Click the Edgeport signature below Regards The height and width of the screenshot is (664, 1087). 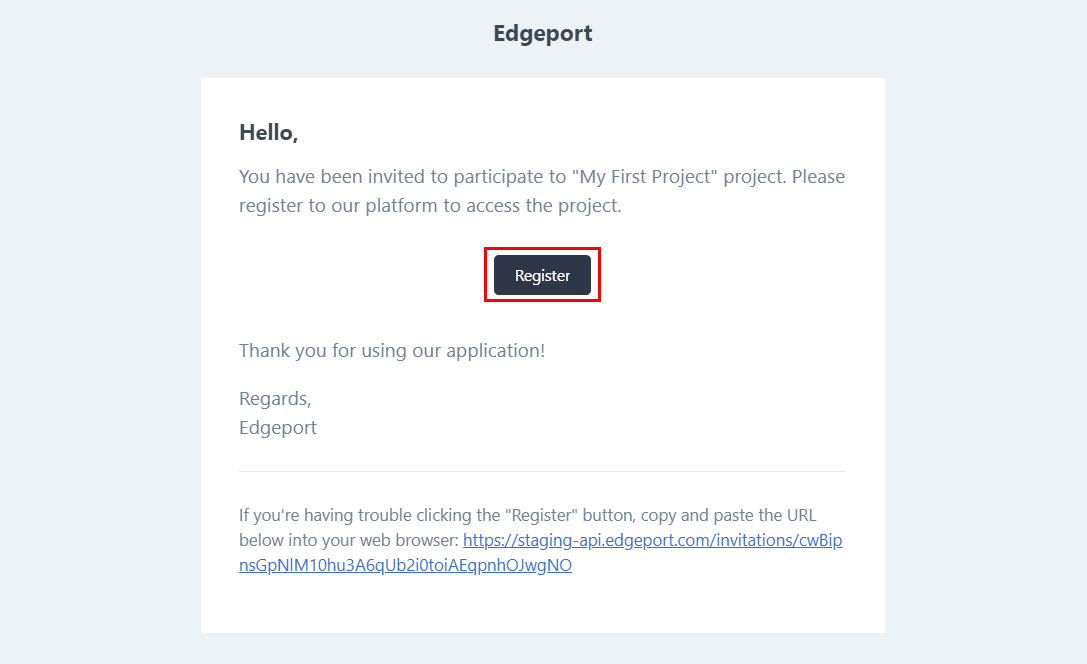[x=278, y=428]
